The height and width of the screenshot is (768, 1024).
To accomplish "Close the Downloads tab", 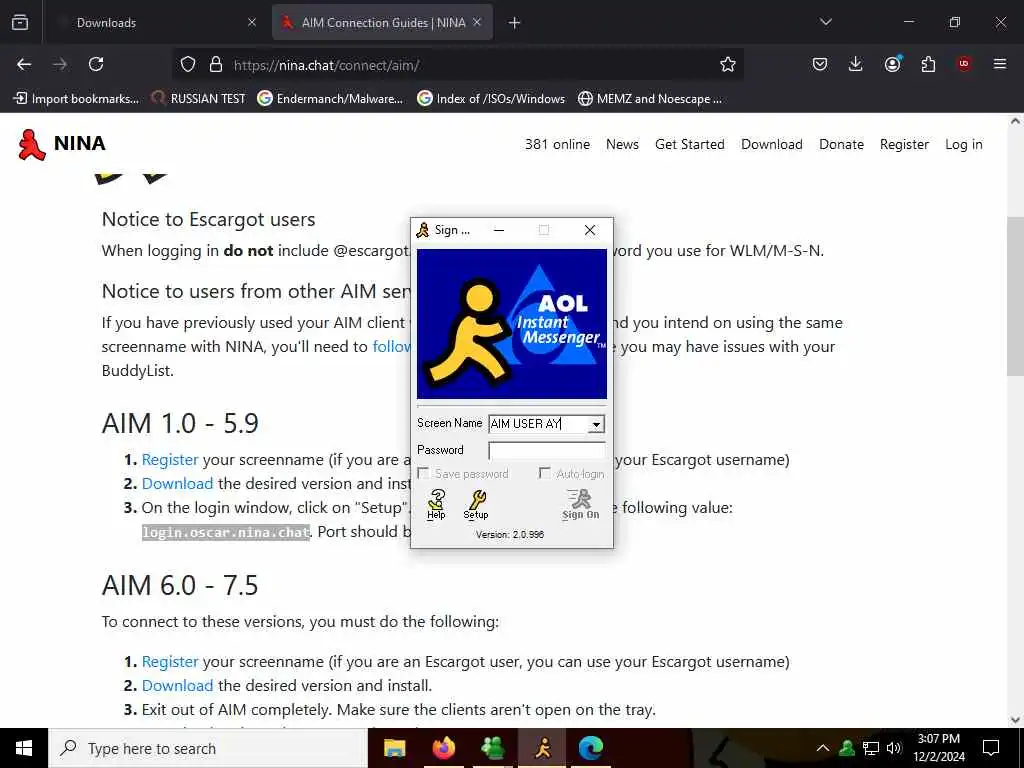I will [252, 23].
